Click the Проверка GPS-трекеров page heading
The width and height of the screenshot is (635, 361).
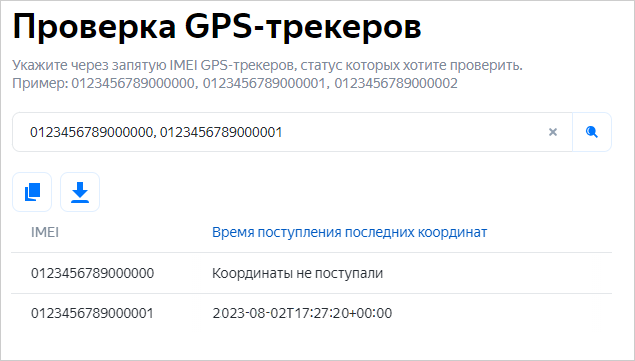[x=217, y=27]
